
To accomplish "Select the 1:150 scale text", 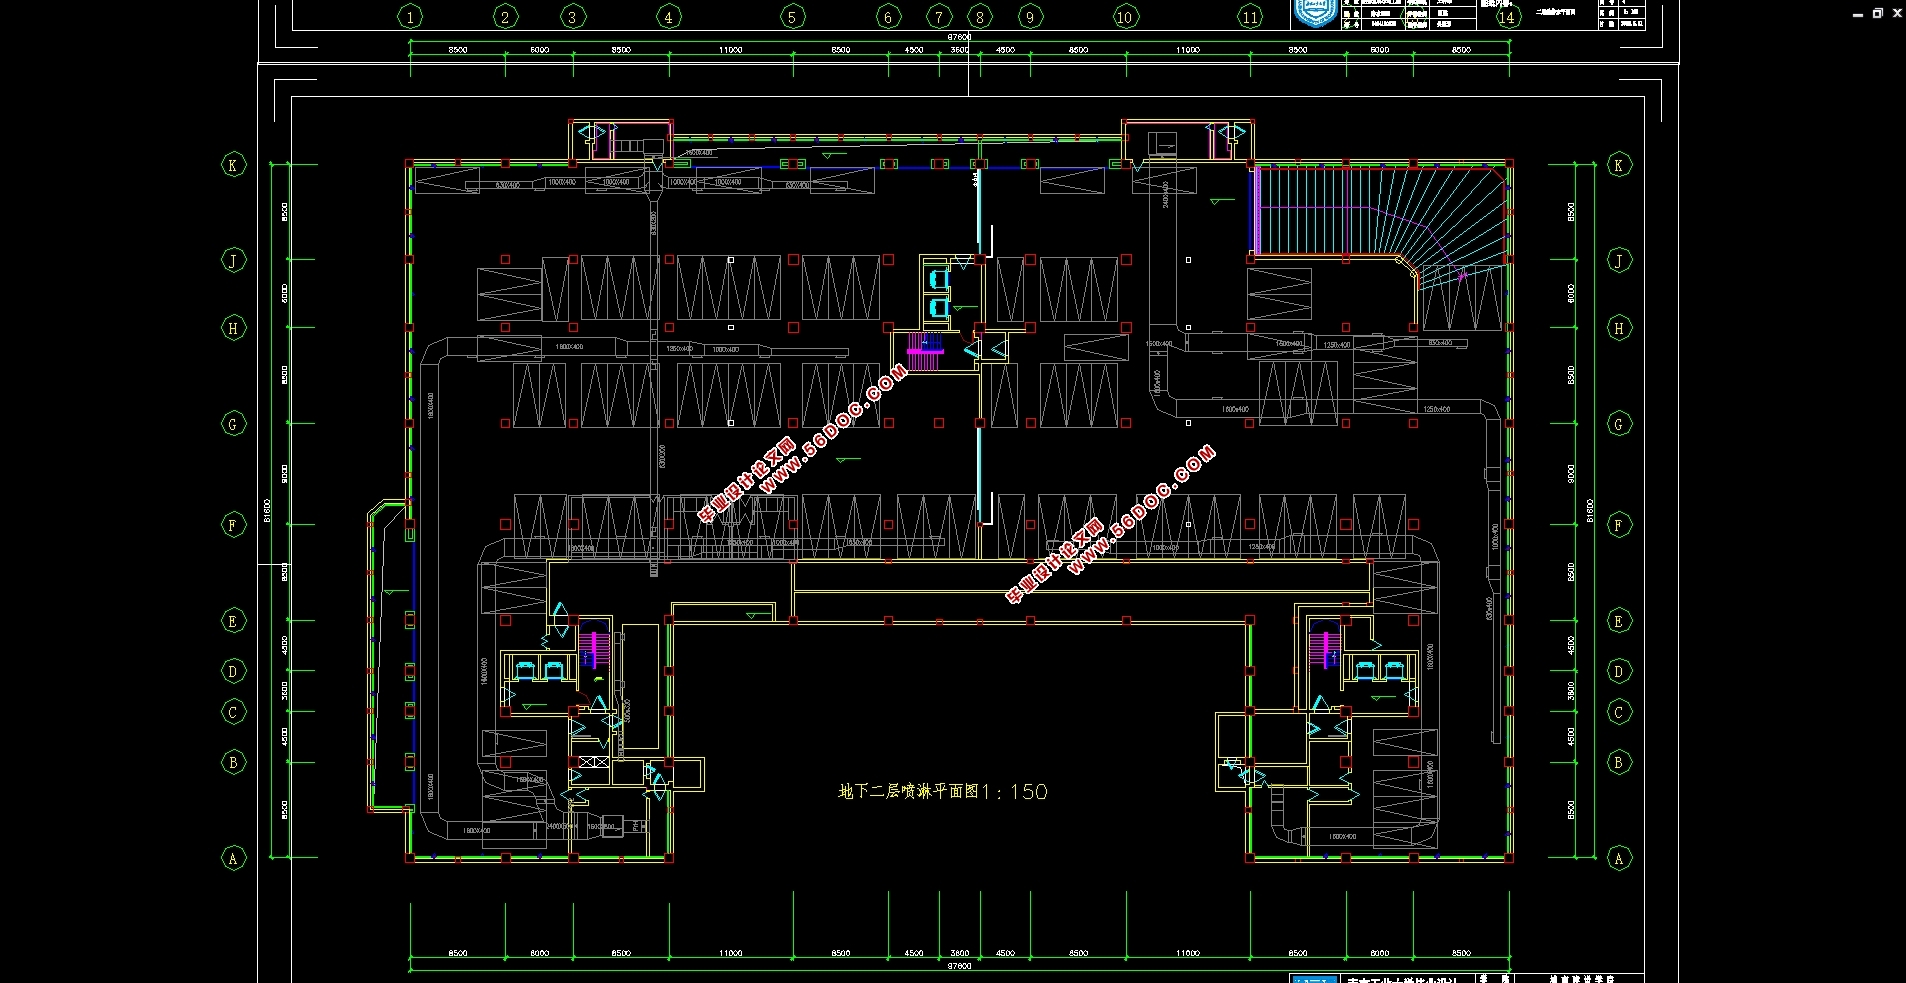I will [x=1014, y=792].
